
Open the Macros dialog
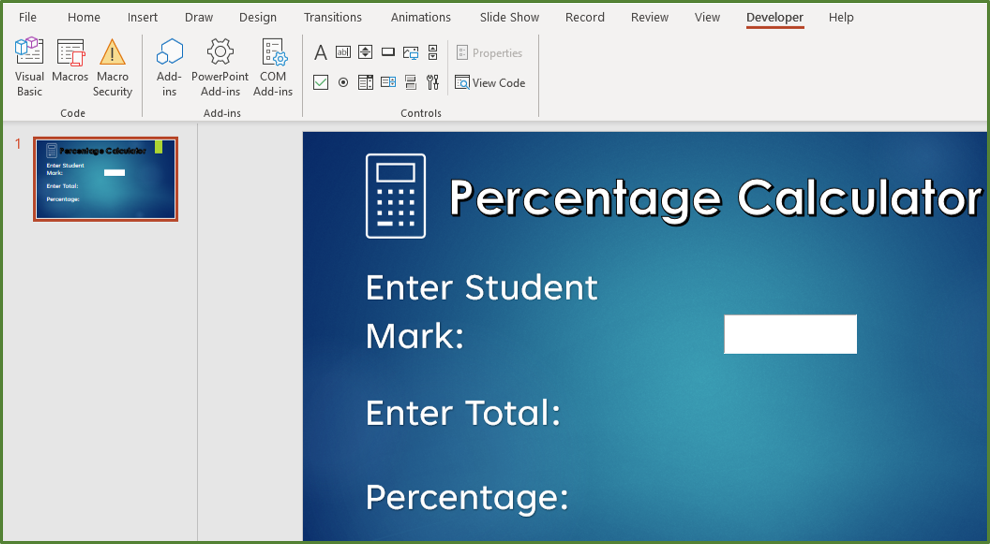tap(70, 61)
